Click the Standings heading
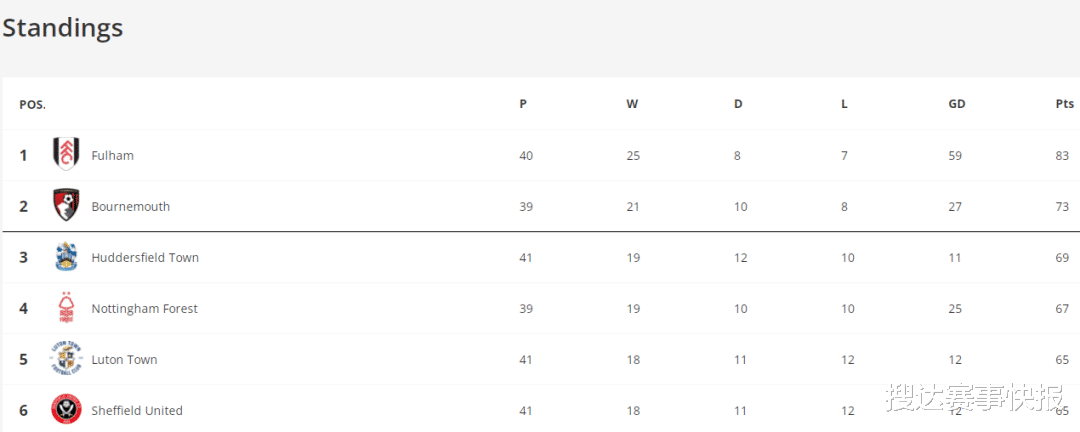The image size is (1080, 432). pyautogui.click(x=63, y=28)
